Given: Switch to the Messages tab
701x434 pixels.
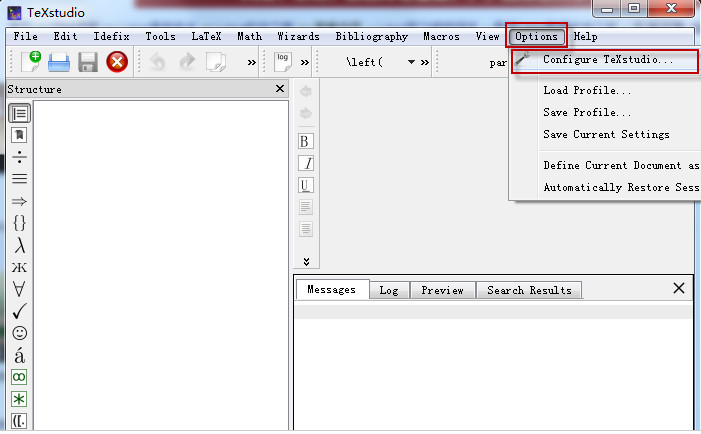Looking at the screenshot, I should pos(332,290).
